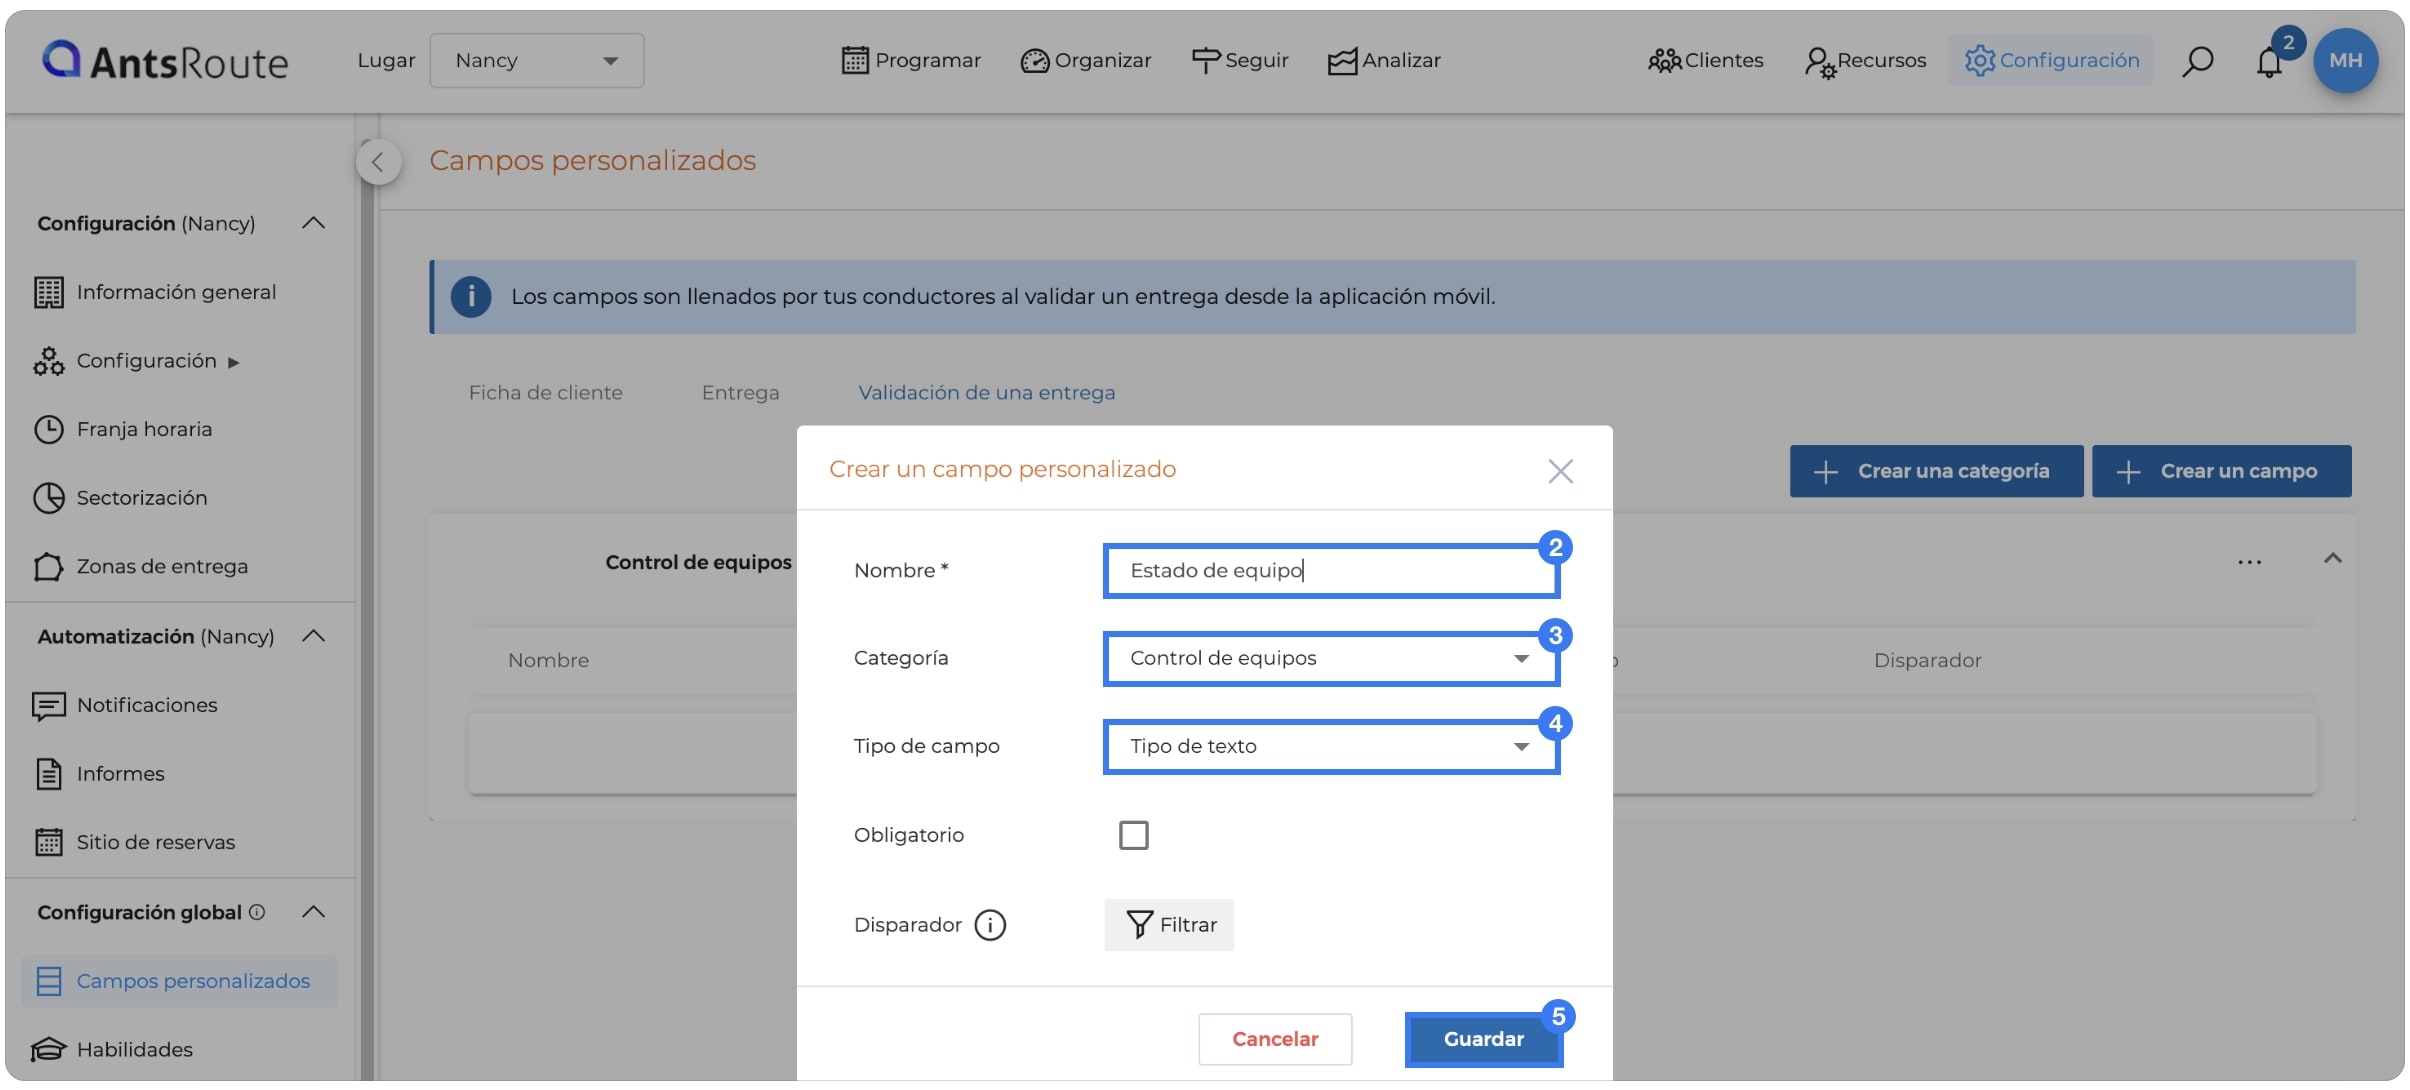Click the Disparador info icon
The image size is (2410, 1090).
point(990,925)
